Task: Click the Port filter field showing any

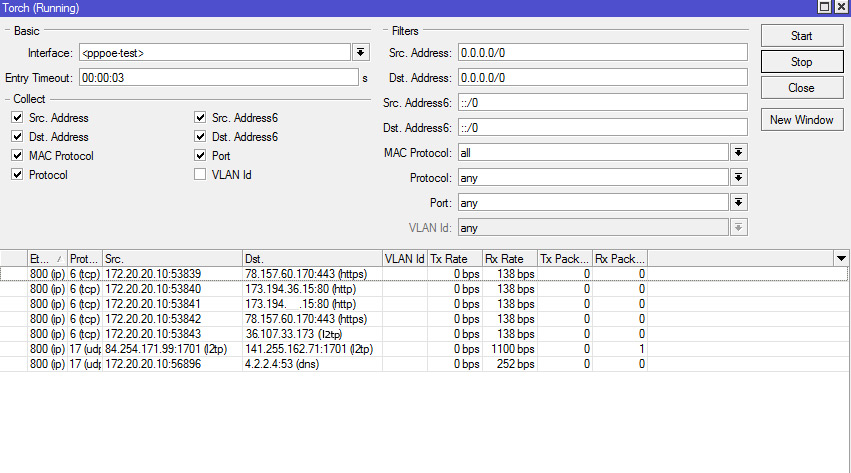Action: click(593, 202)
